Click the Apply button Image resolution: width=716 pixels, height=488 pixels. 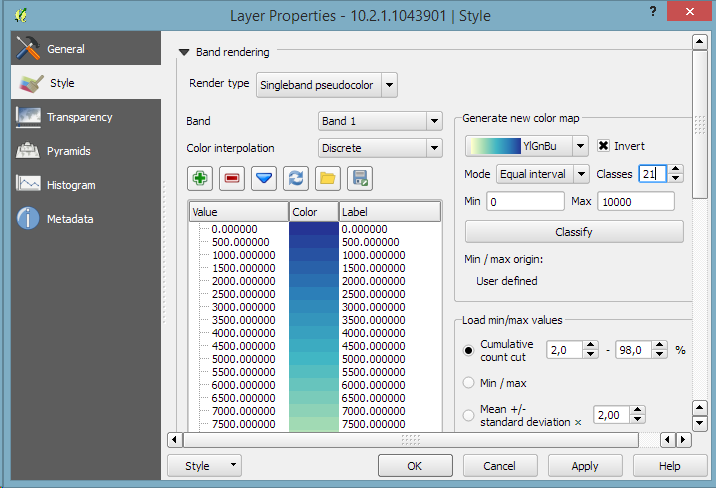(x=585, y=466)
